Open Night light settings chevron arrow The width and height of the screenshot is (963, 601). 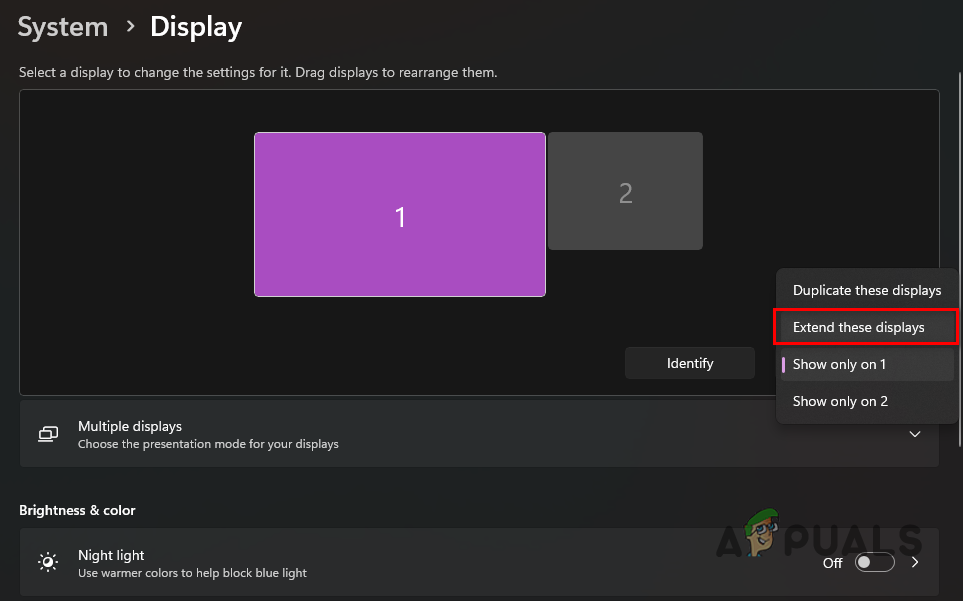[915, 562]
